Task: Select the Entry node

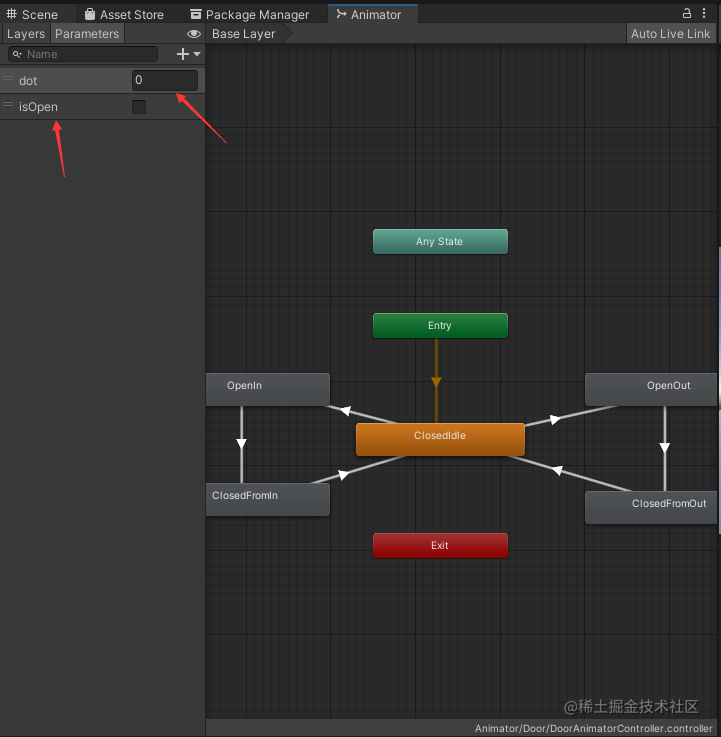Action: click(440, 325)
